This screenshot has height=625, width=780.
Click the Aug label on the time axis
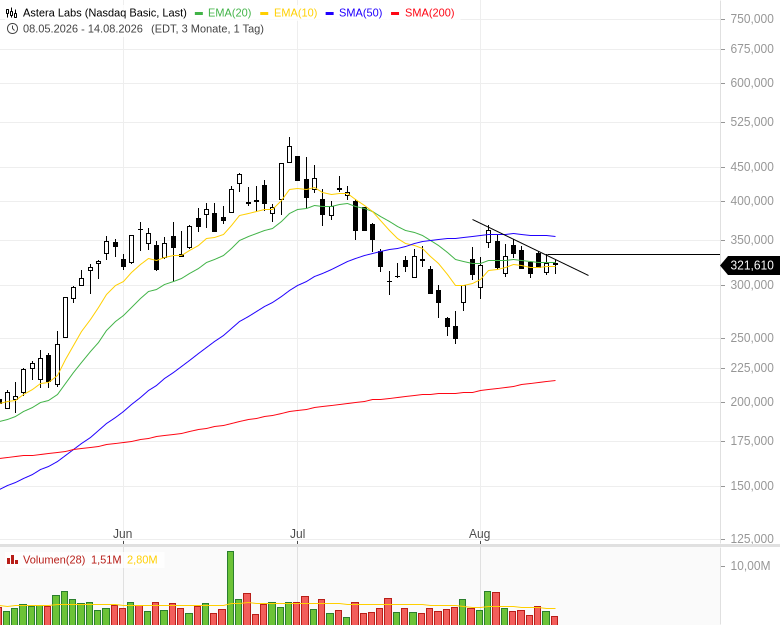point(480,534)
